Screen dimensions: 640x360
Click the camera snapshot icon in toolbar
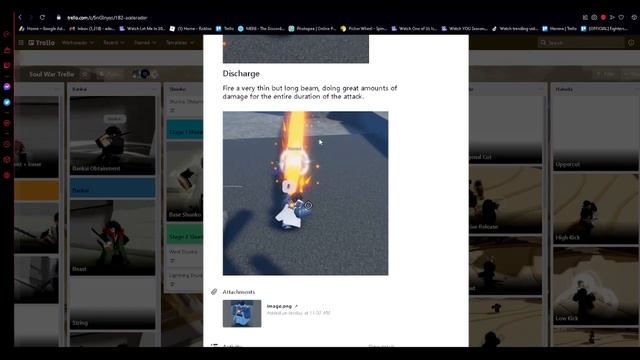coord(594,18)
